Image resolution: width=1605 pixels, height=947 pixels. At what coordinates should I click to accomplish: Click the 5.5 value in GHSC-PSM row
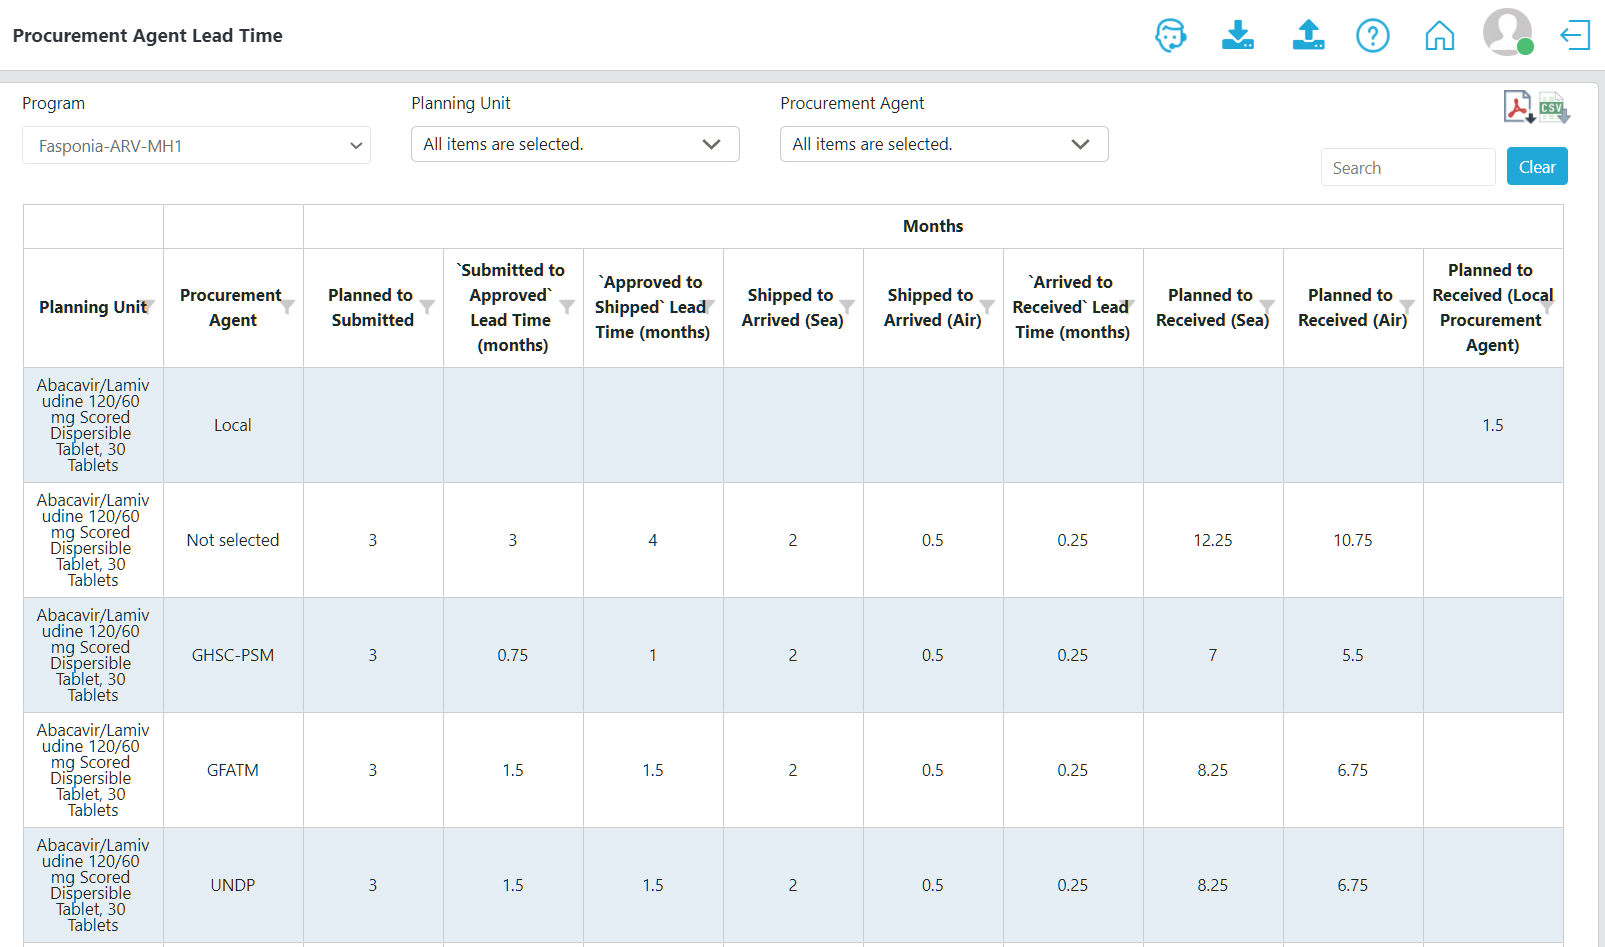1353,655
